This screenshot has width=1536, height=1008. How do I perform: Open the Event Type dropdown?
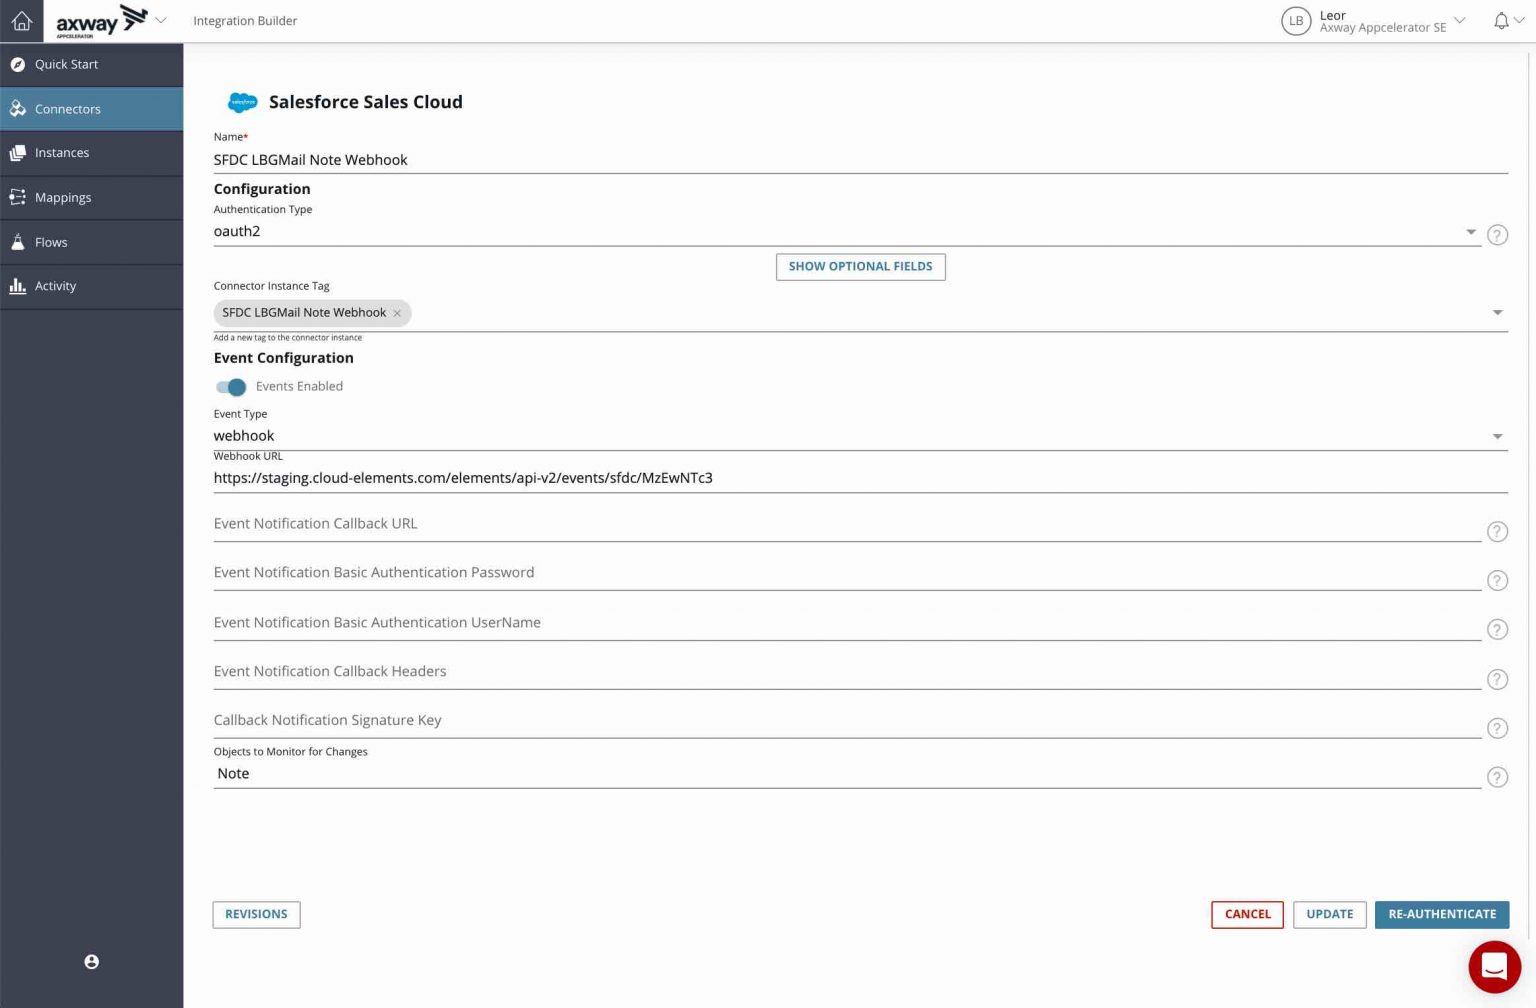pos(1497,437)
